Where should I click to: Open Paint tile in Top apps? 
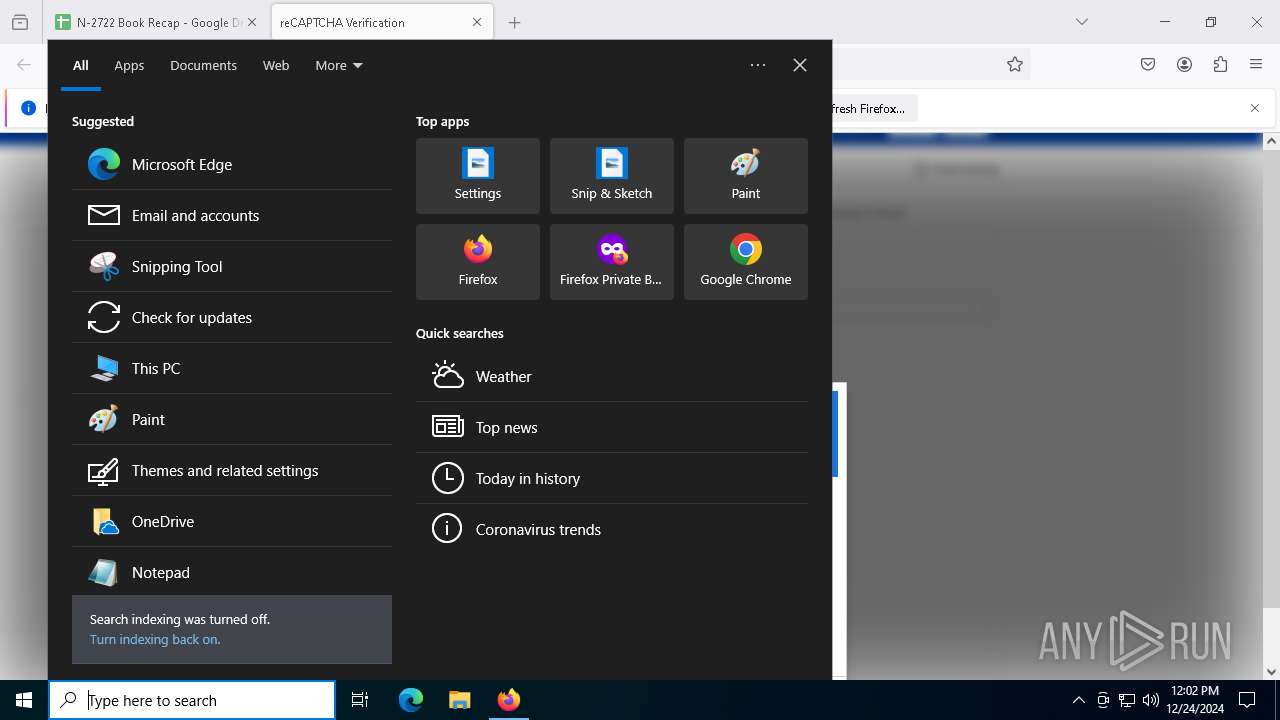pyautogui.click(x=746, y=176)
